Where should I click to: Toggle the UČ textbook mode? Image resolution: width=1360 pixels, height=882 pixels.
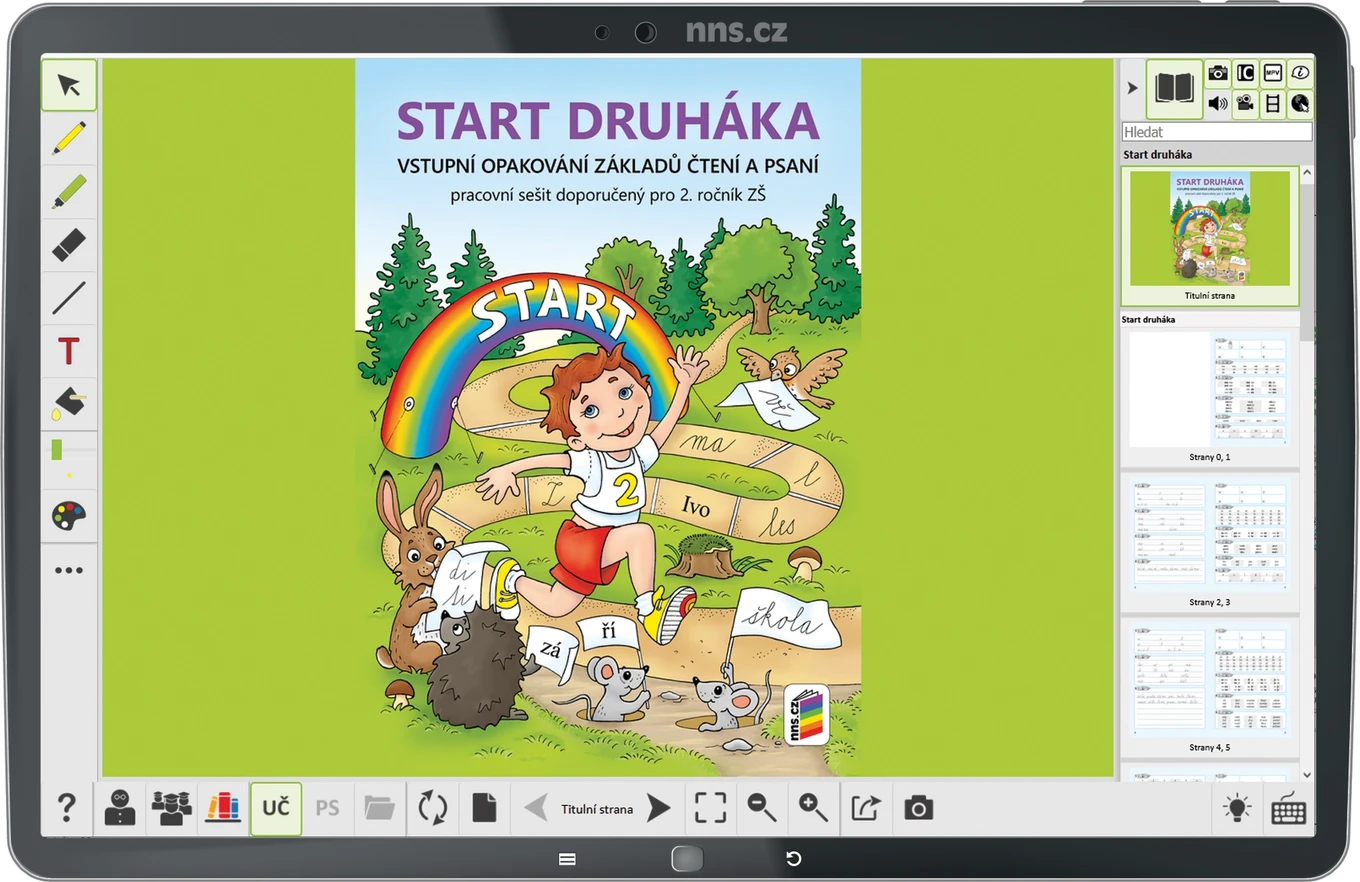click(275, 808)
